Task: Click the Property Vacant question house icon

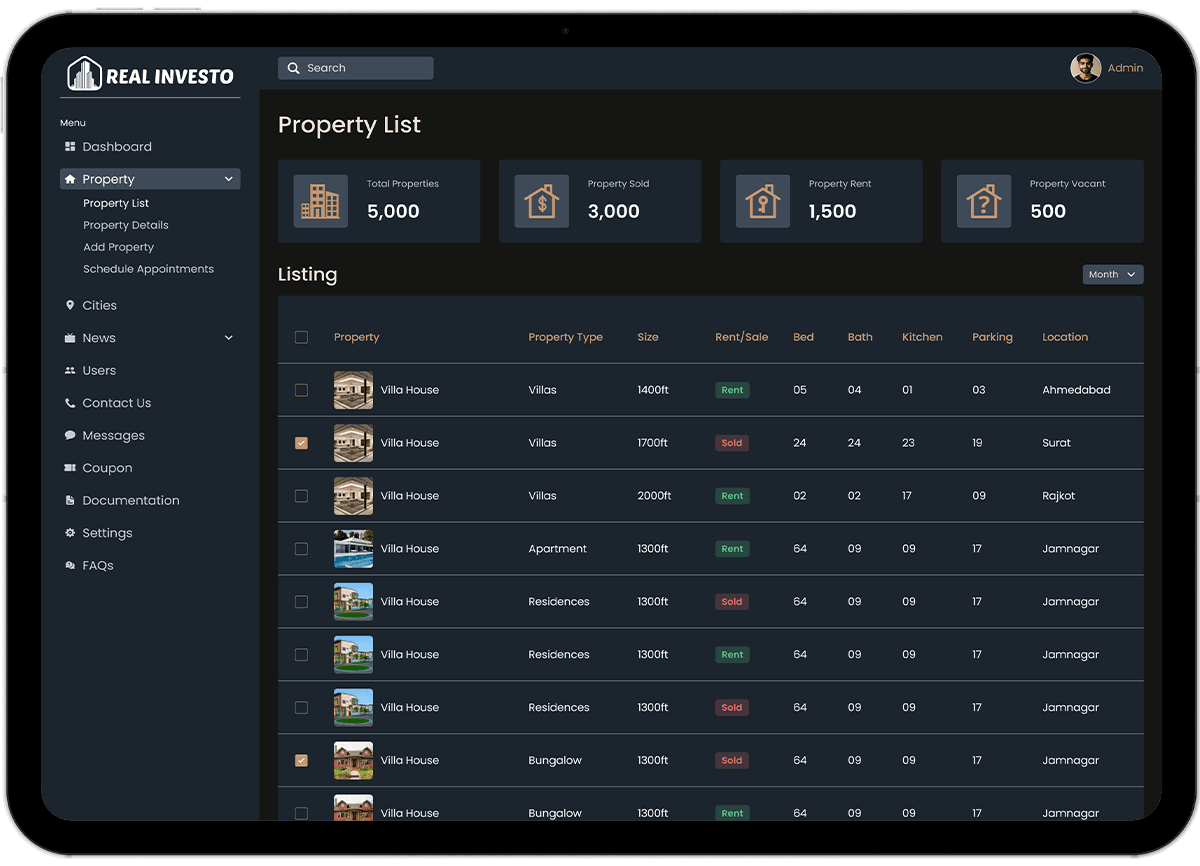Action: click(x=983, y=201)
